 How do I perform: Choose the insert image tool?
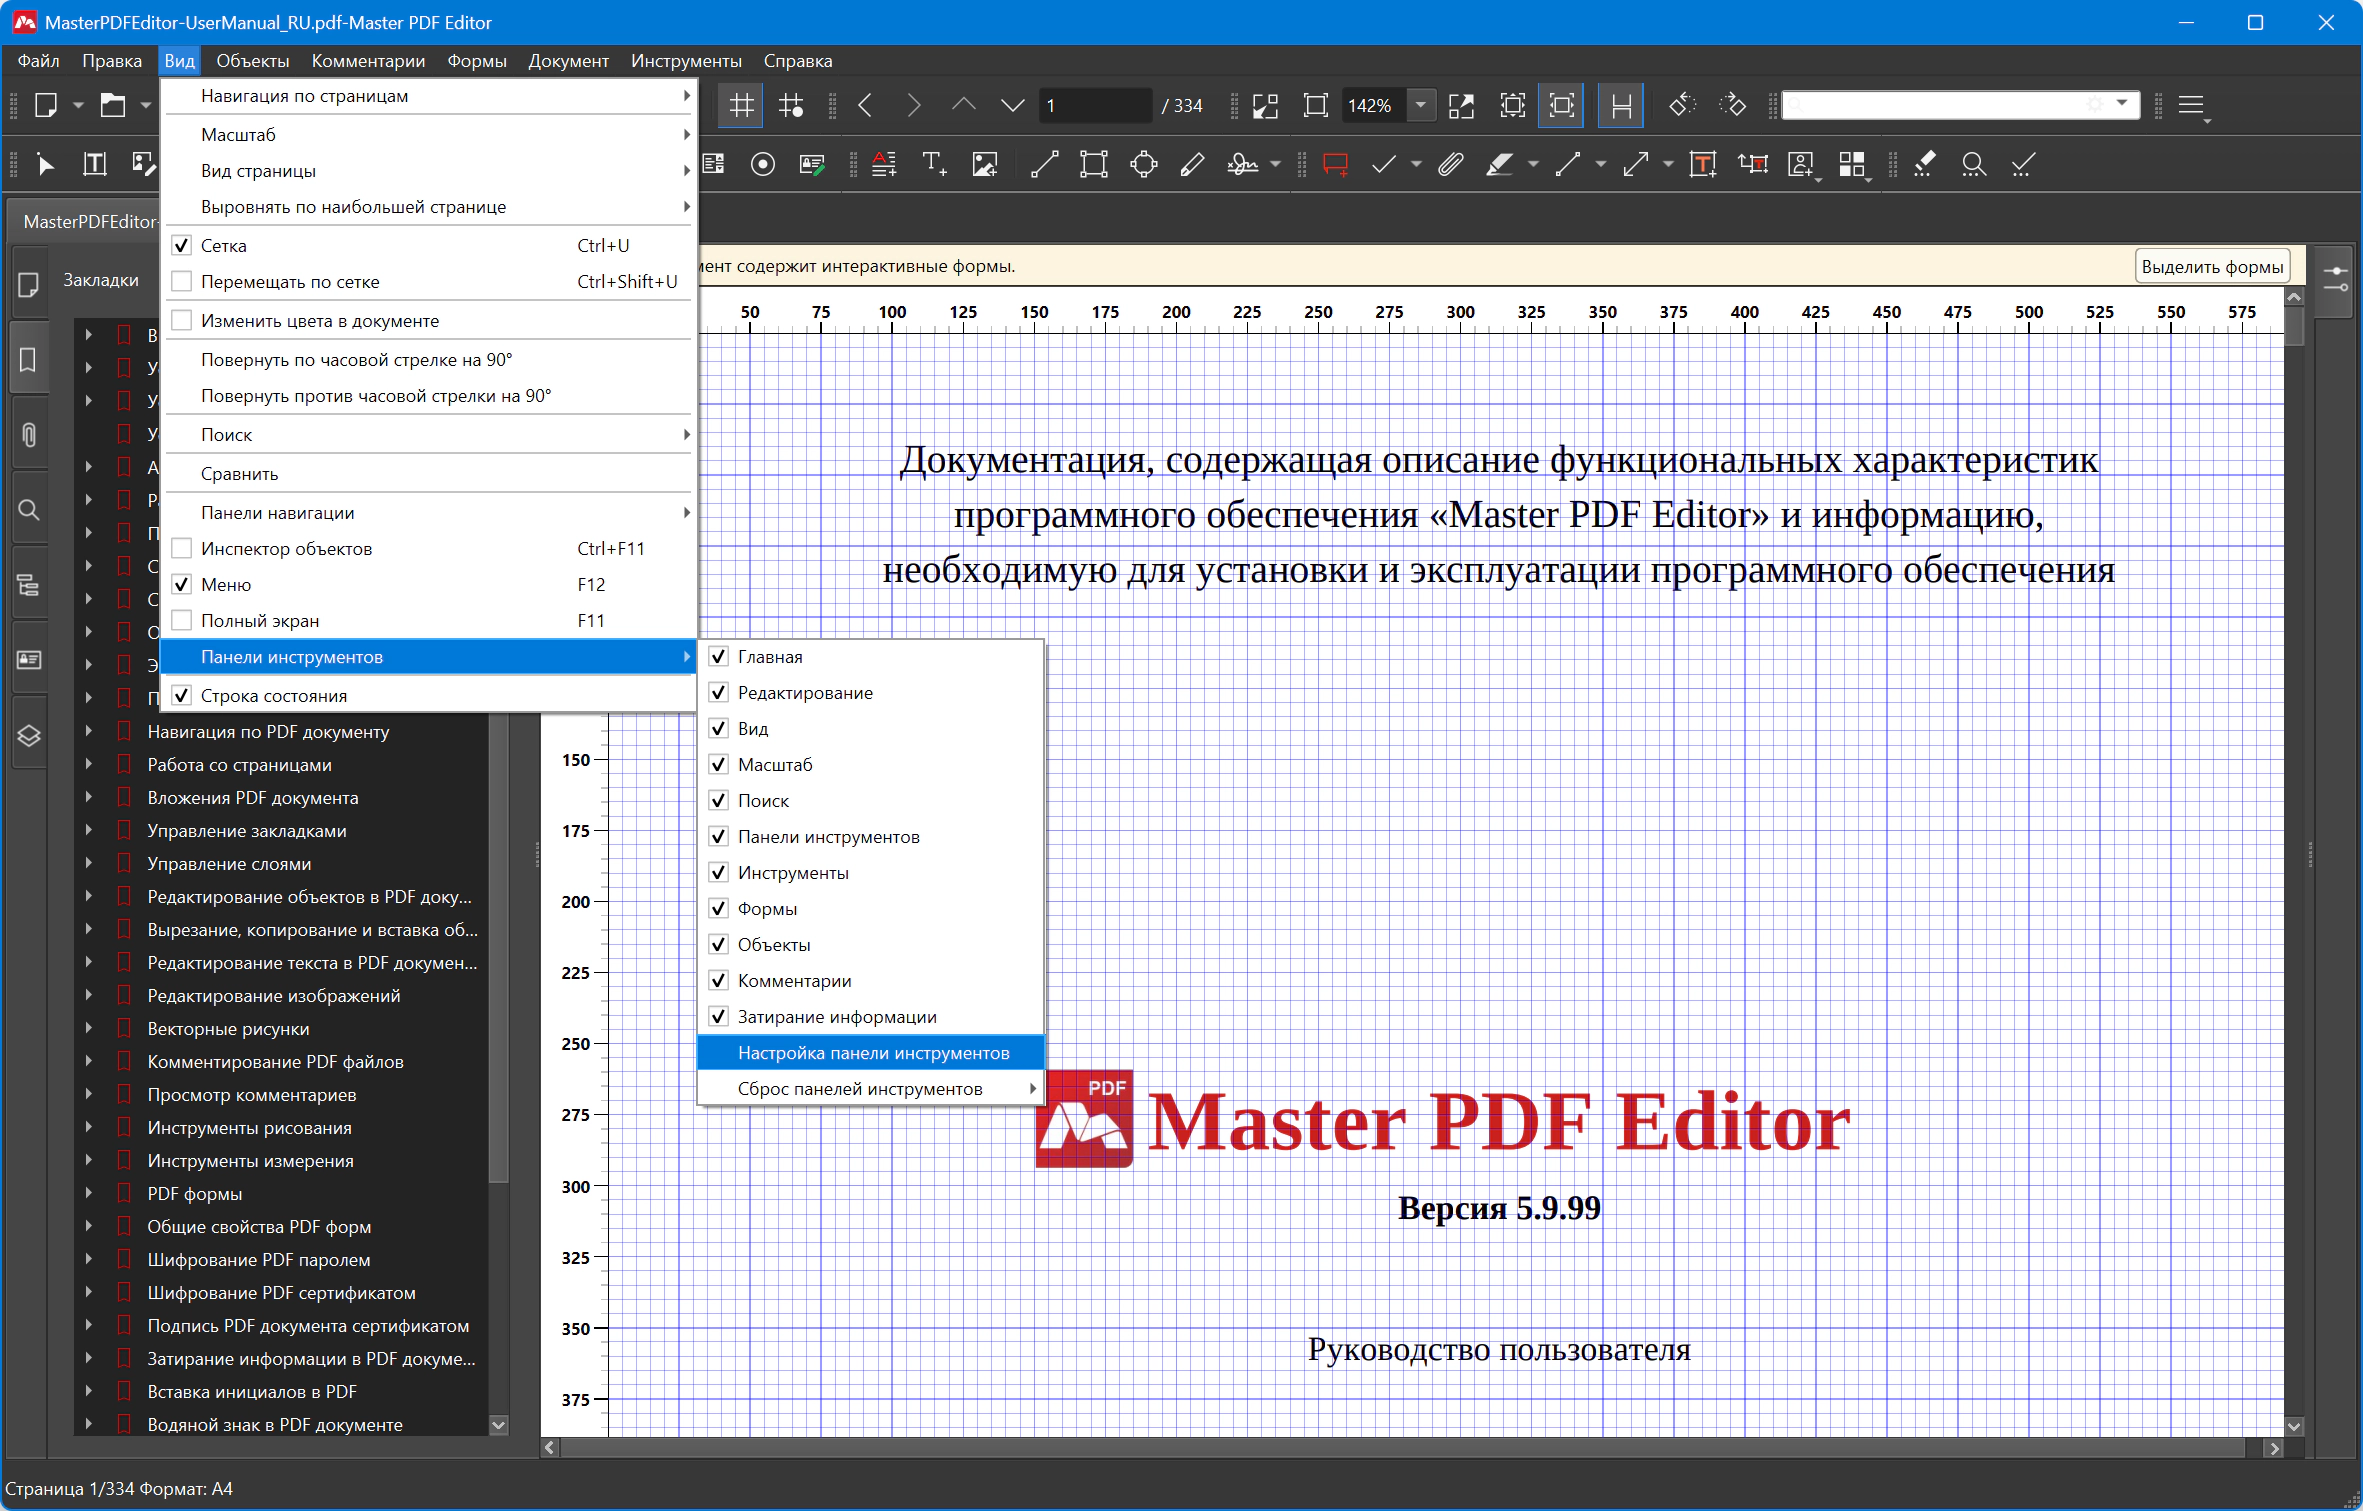point(985,164)
